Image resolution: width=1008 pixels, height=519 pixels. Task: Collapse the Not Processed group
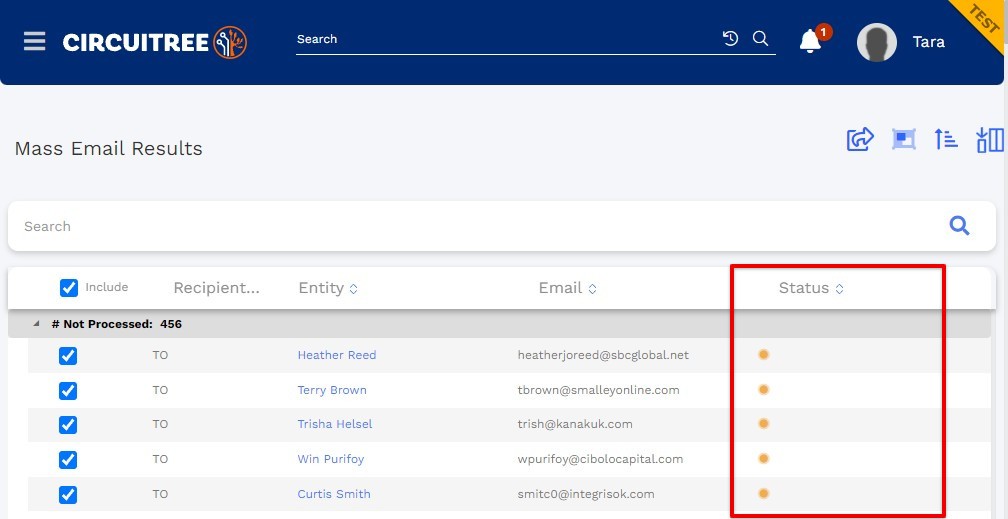click(36, 324)
